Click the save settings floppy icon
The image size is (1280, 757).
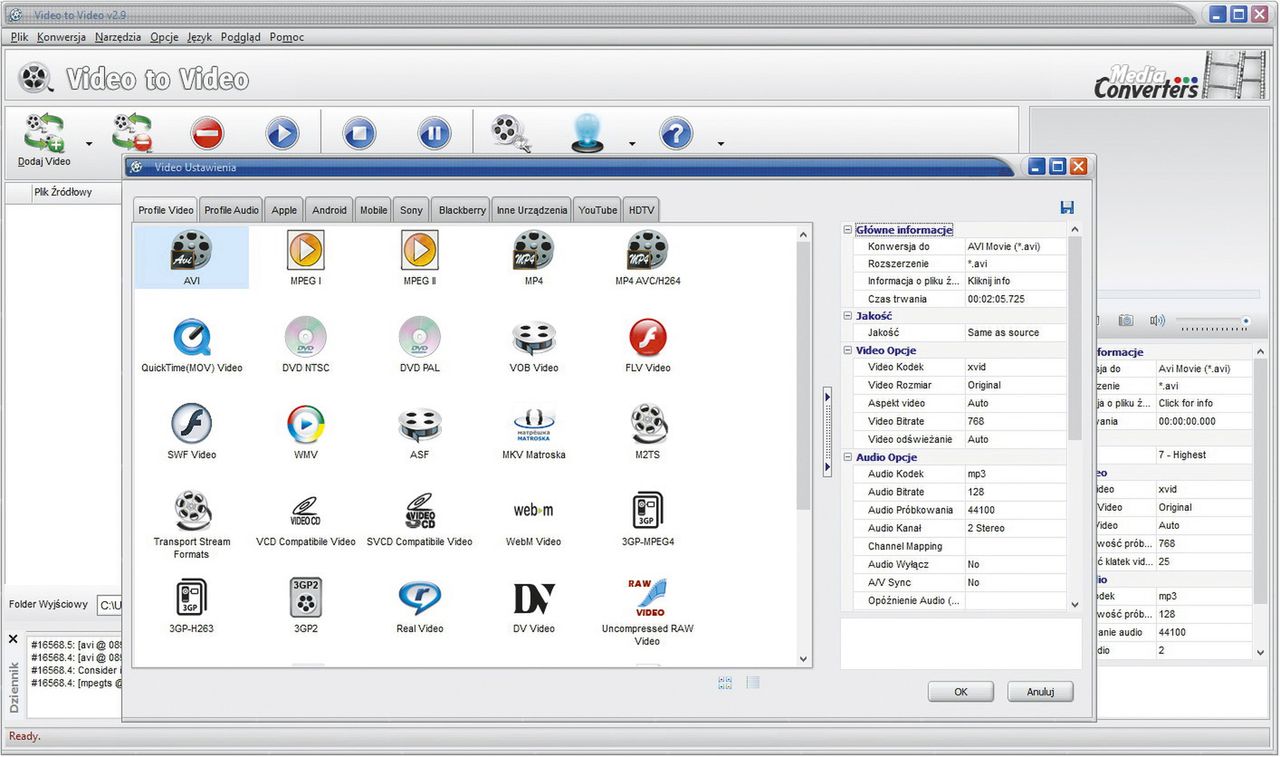(1067, 207)
